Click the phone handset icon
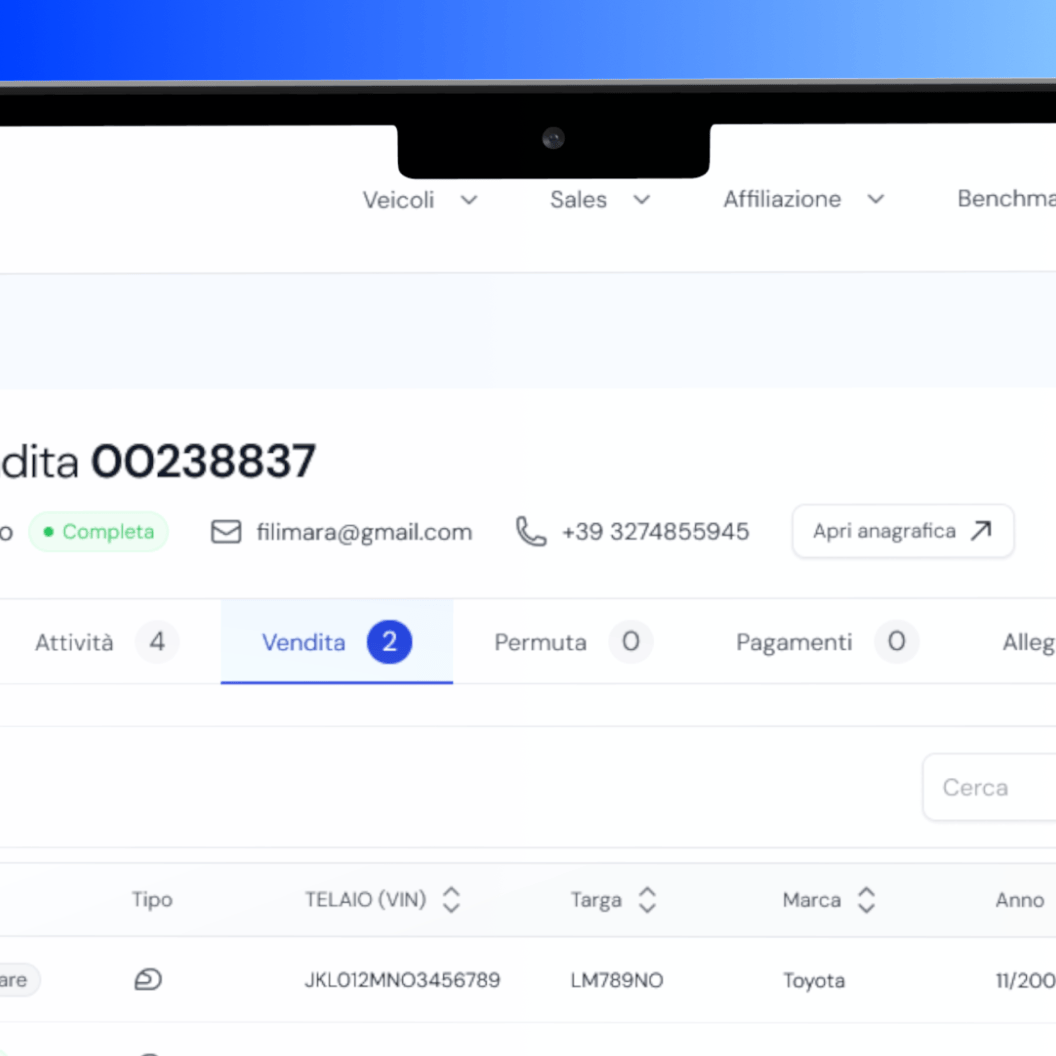Screen dimensions: 1056x1056 pos(531,531)
